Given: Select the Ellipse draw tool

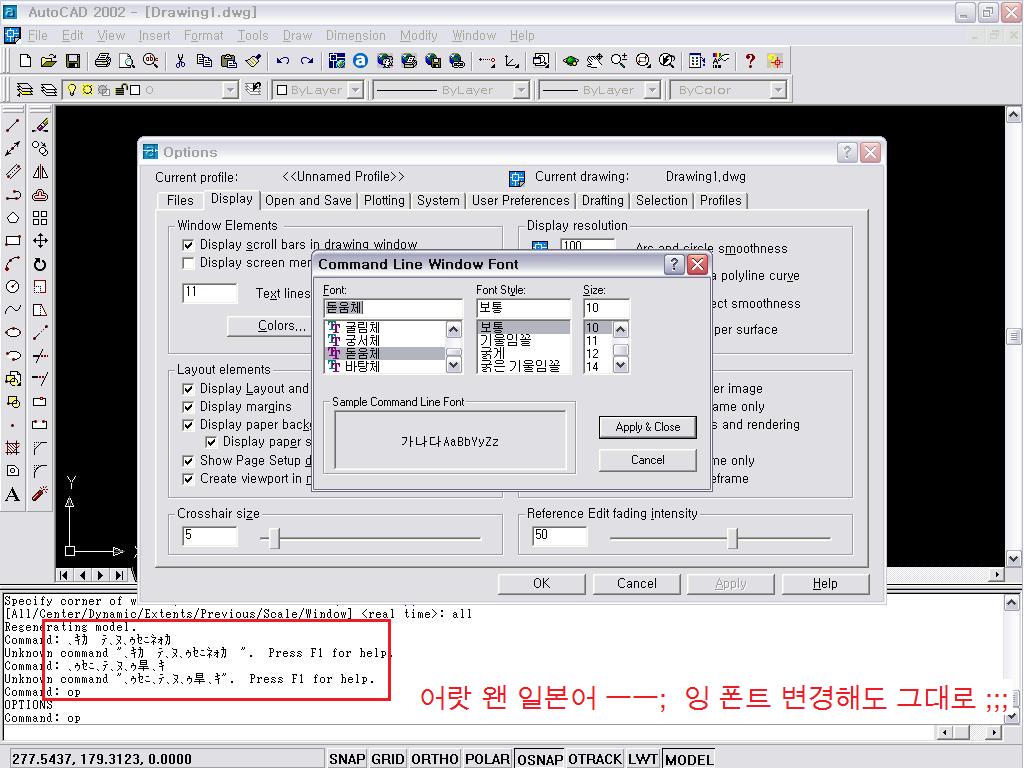Looking at the screenshot, I should coord(12,332).
